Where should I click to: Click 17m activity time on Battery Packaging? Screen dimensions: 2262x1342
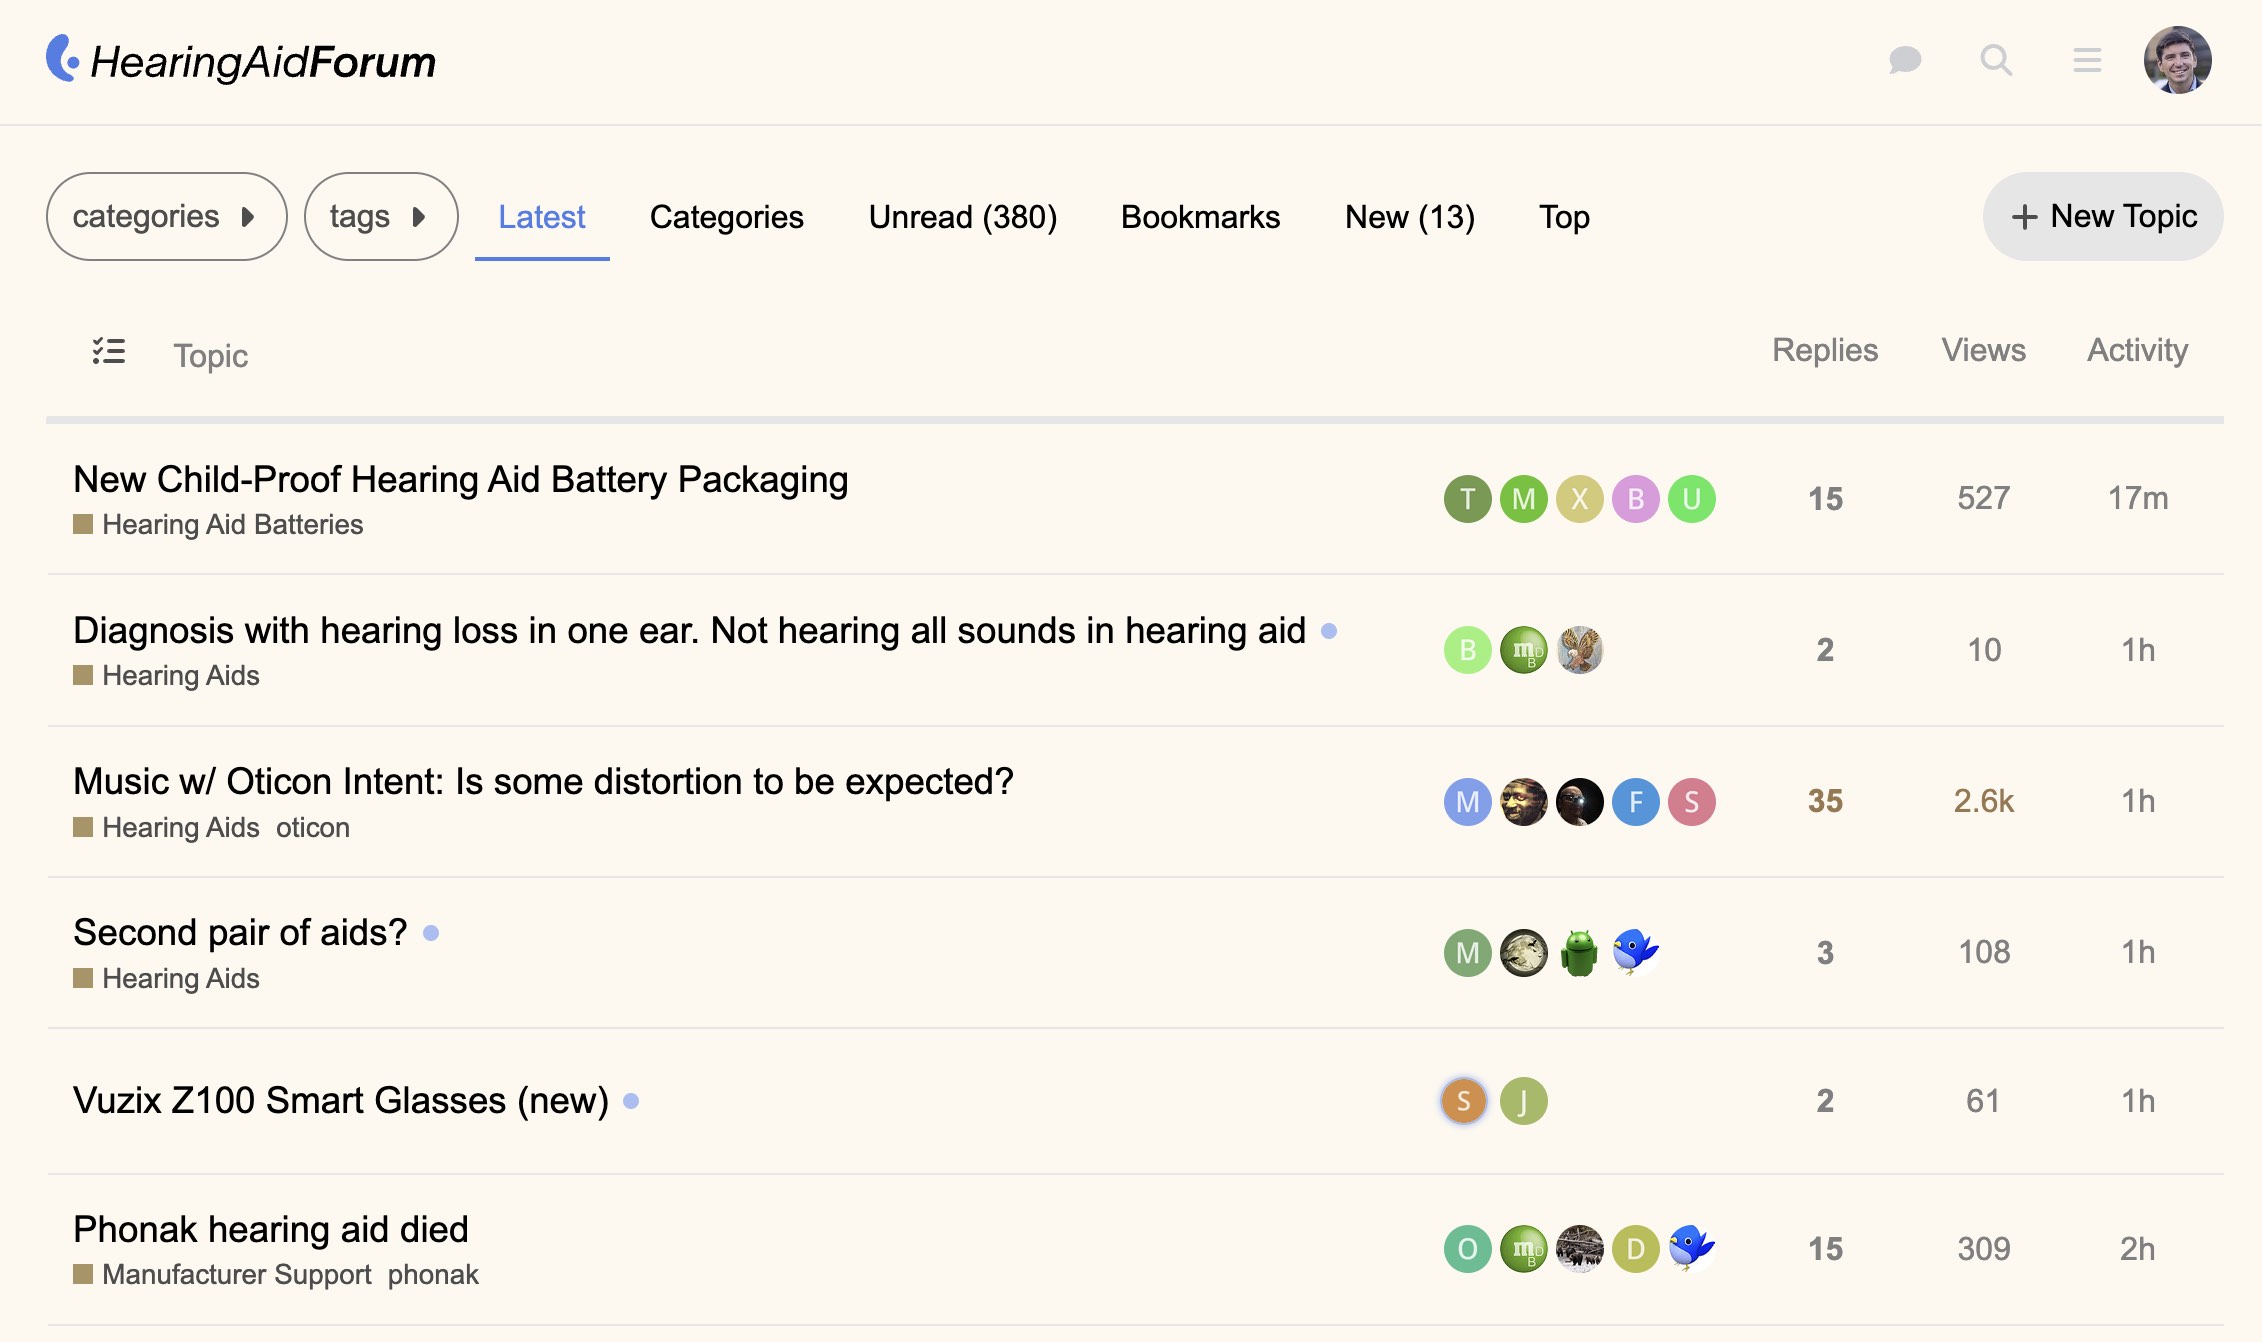[2138, 498]
